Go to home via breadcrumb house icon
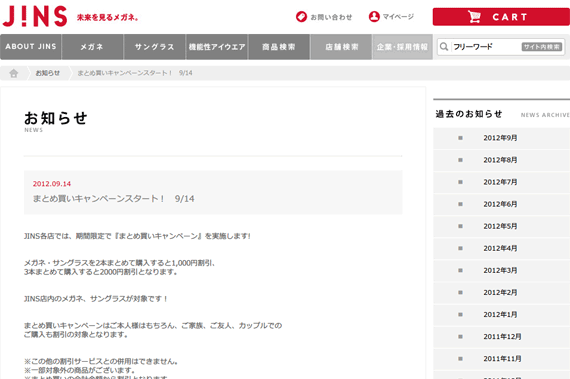The image size is (570, 379). [14, 73]
